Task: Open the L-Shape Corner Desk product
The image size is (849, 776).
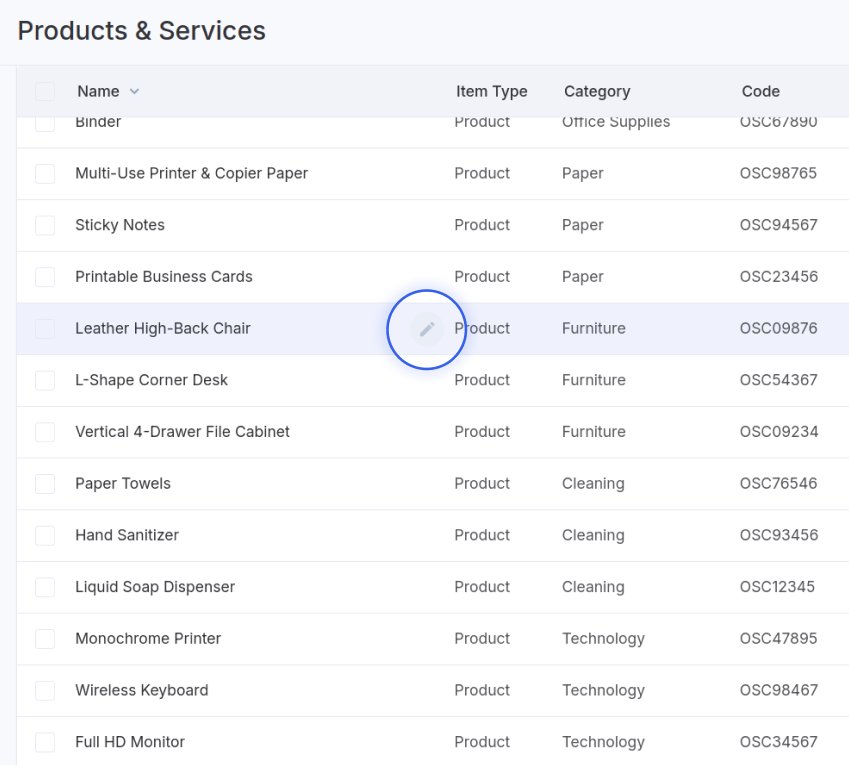Action: [x=151, y=380]
